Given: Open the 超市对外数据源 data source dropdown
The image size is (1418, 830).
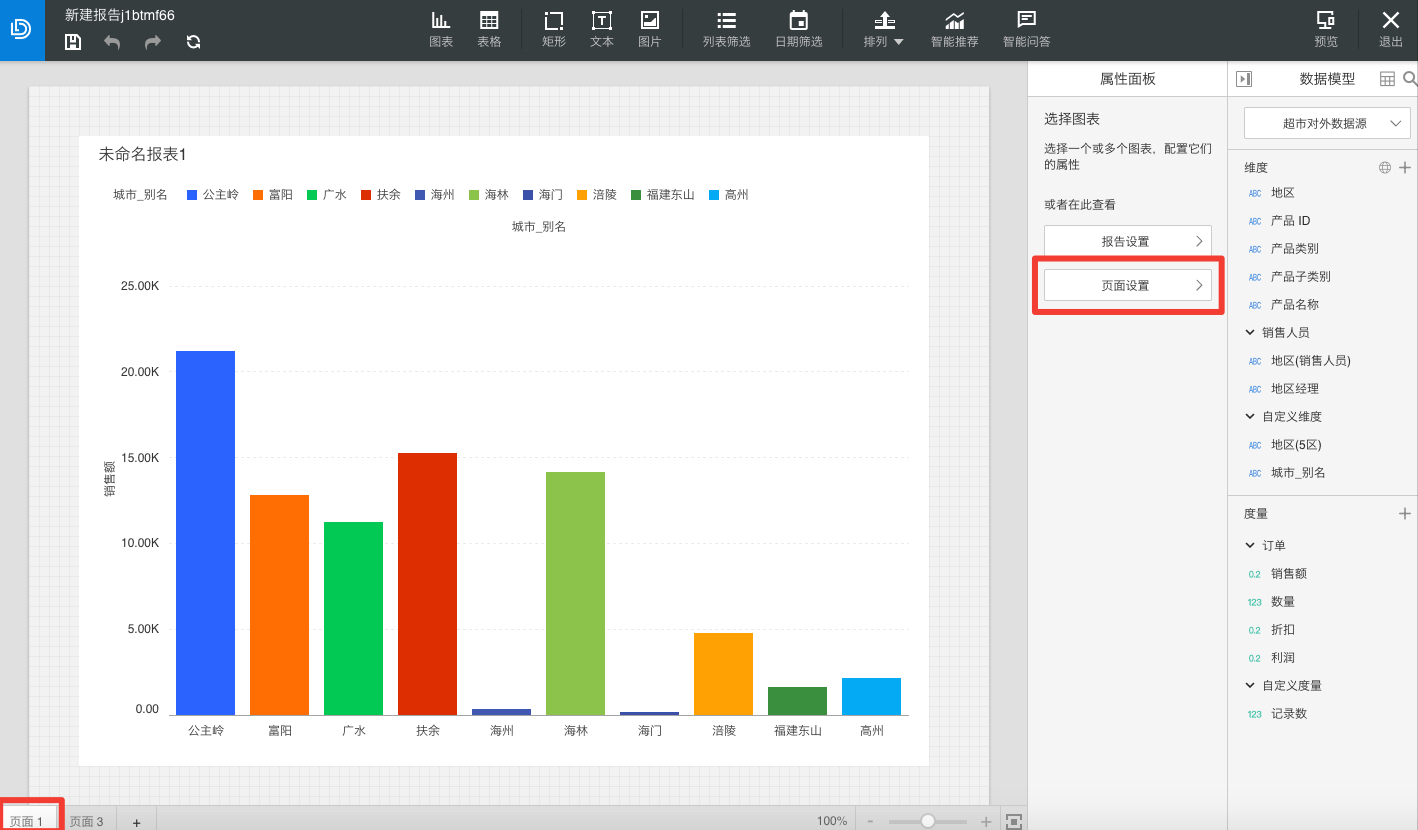Looking at the screenshot, I should tap(1327, 124).
